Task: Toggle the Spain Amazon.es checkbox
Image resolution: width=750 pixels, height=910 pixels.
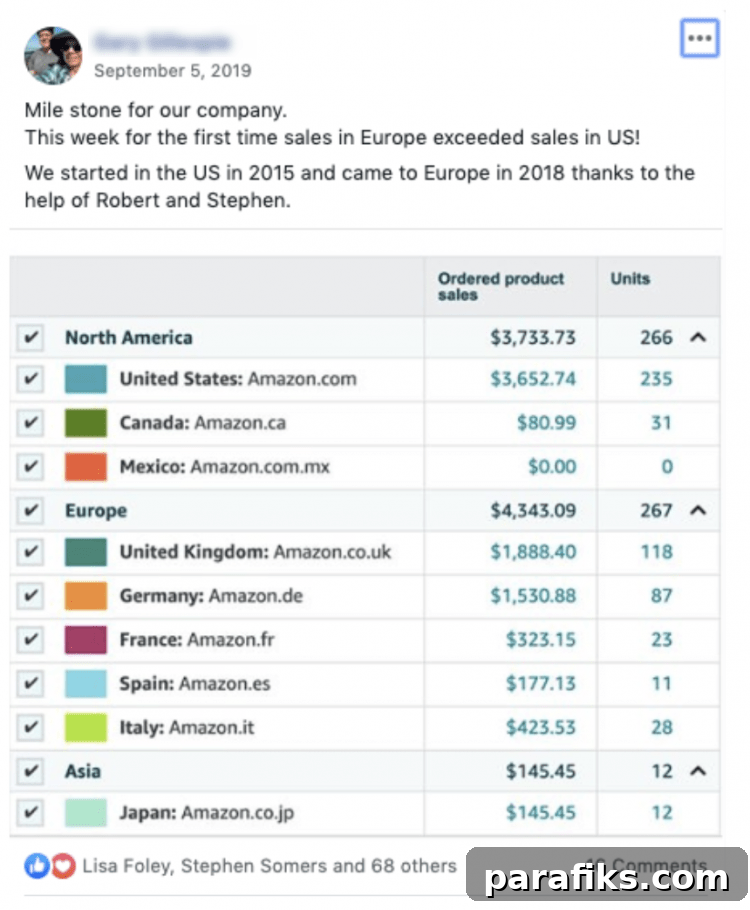Action: pos(30,684)
